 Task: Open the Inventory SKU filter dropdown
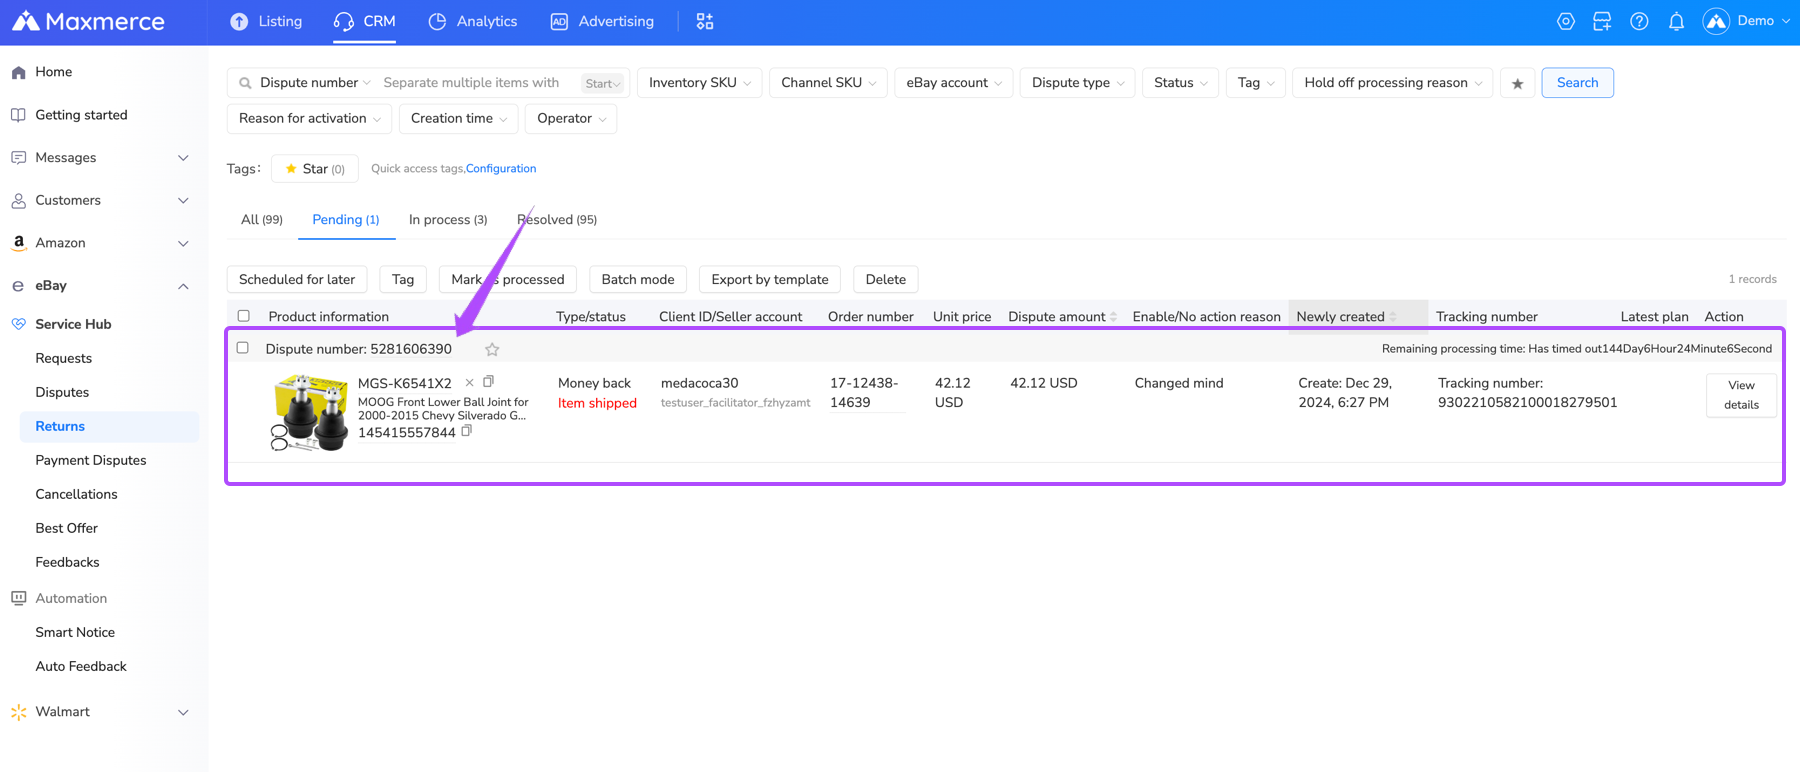point(700,83)
